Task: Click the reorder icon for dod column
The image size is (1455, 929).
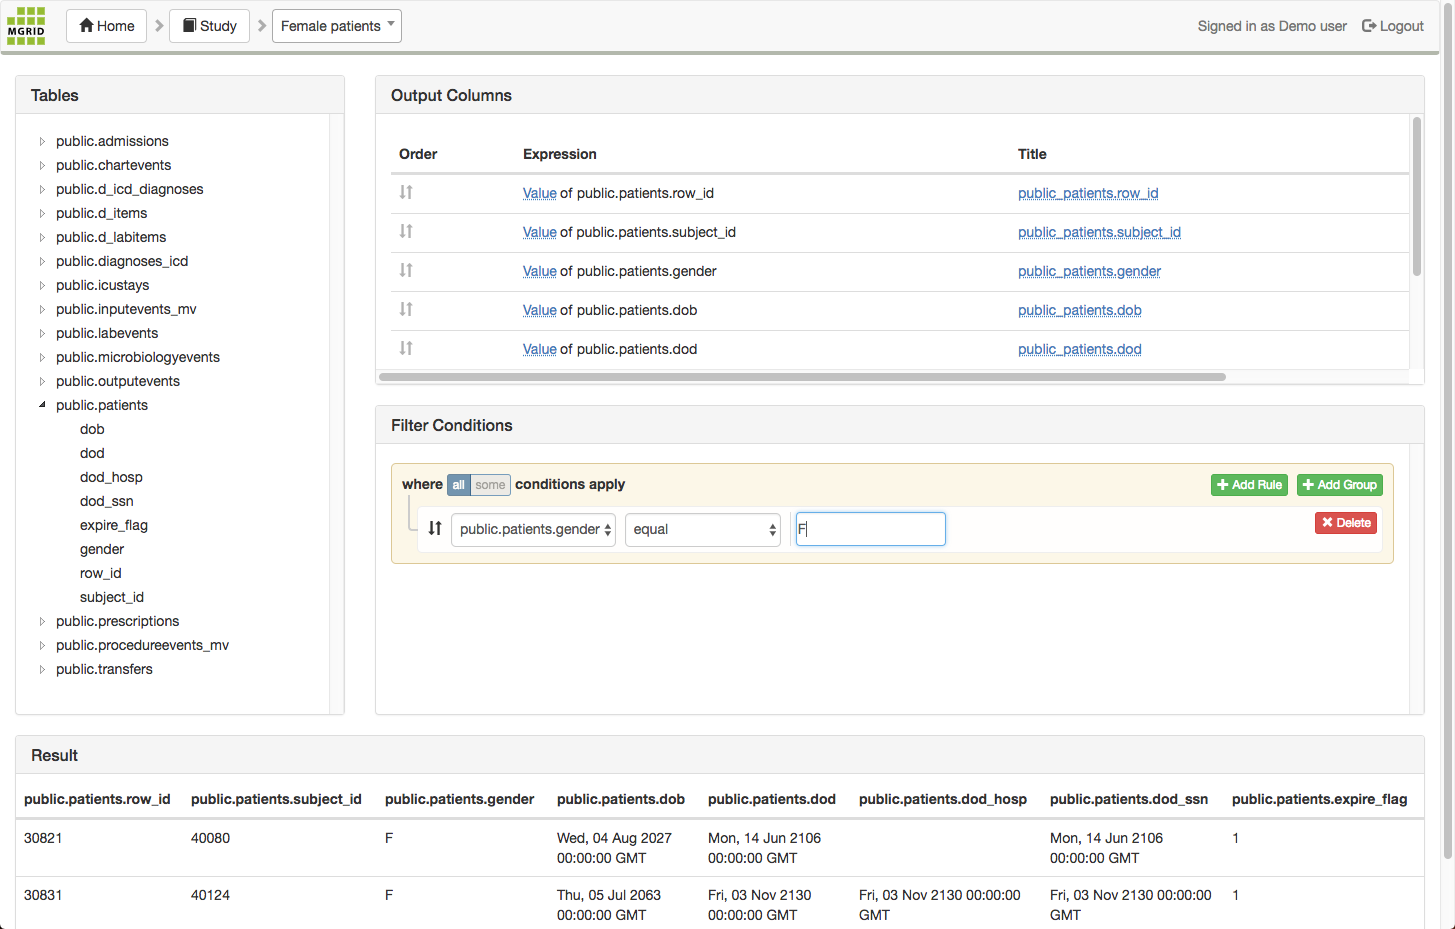Action: point(406,348)
